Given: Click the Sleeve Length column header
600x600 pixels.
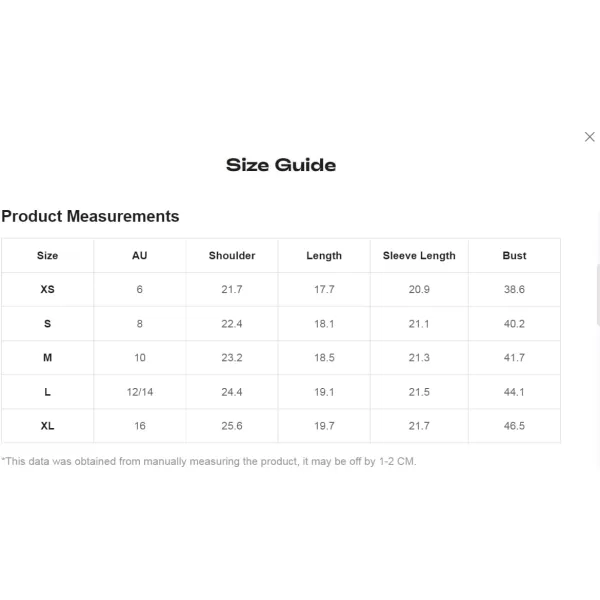Looking at the screenshot, I should 419,256.
